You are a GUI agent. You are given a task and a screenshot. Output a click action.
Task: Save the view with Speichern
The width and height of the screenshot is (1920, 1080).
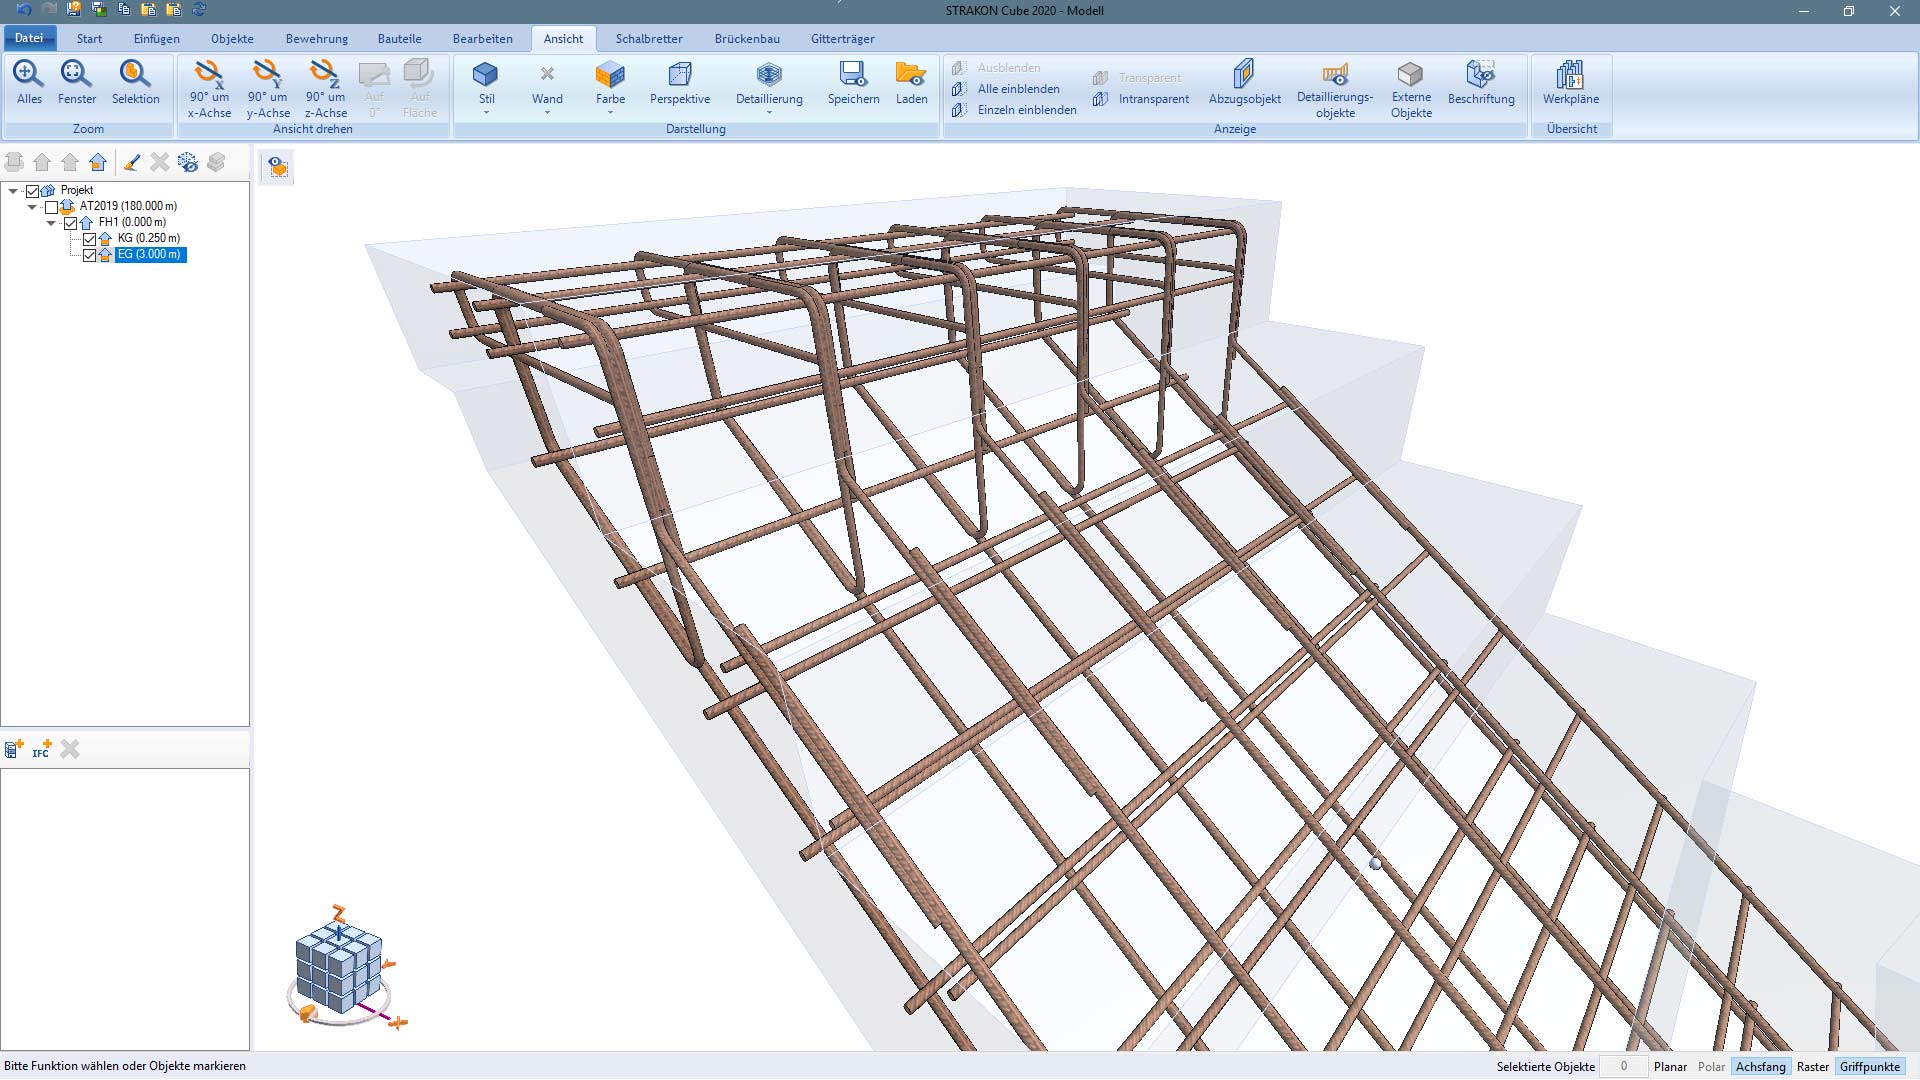(853, 82)
